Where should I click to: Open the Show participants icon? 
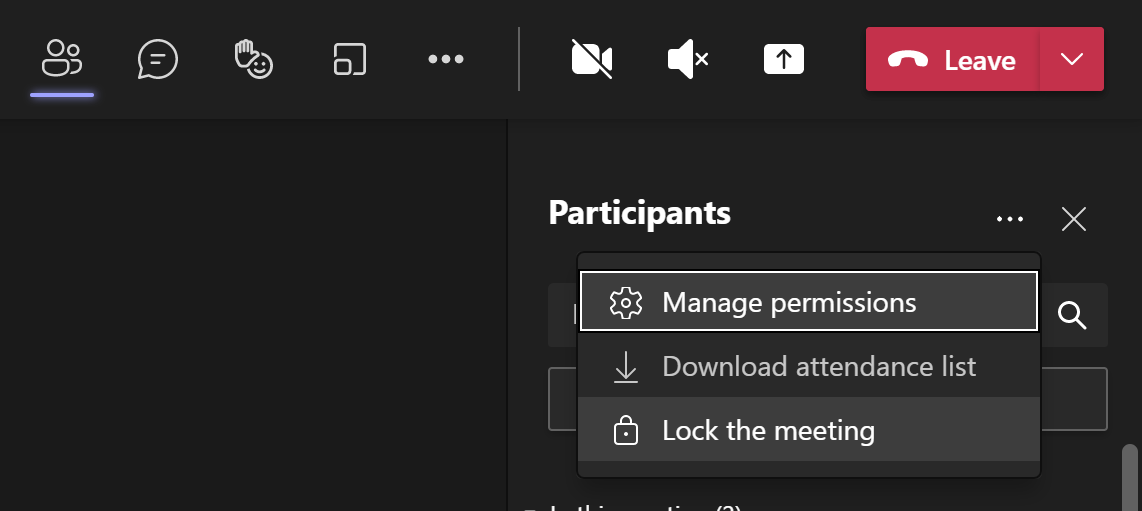(62, 60)
